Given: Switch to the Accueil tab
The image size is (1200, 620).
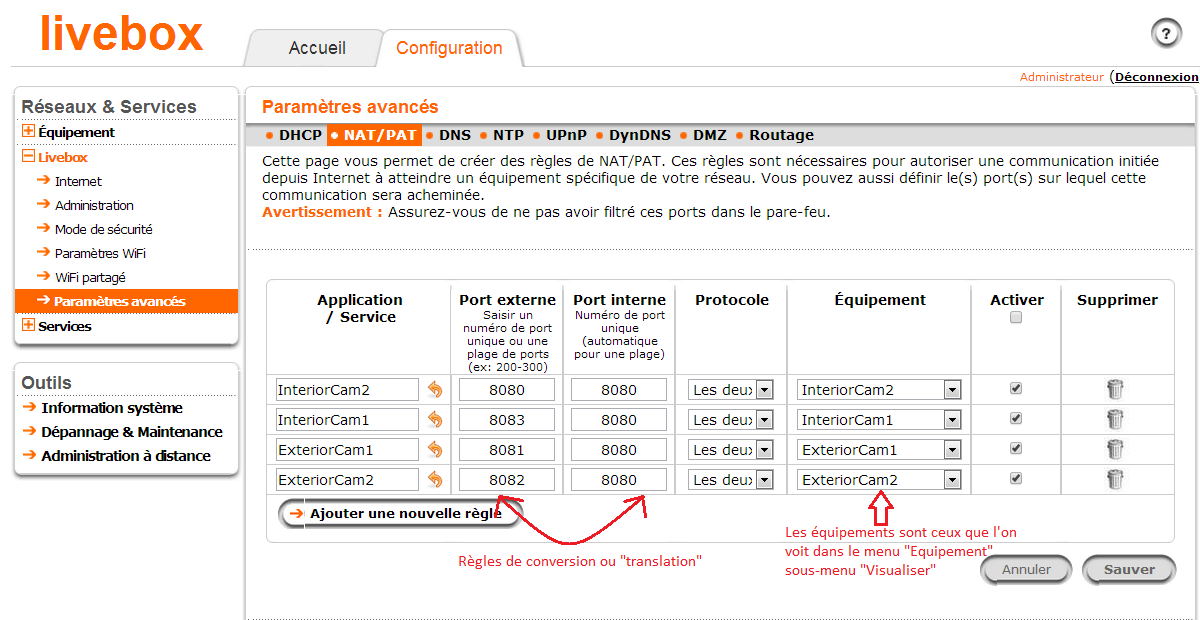Looking at the screenshot, I should [x=317, y=48].
